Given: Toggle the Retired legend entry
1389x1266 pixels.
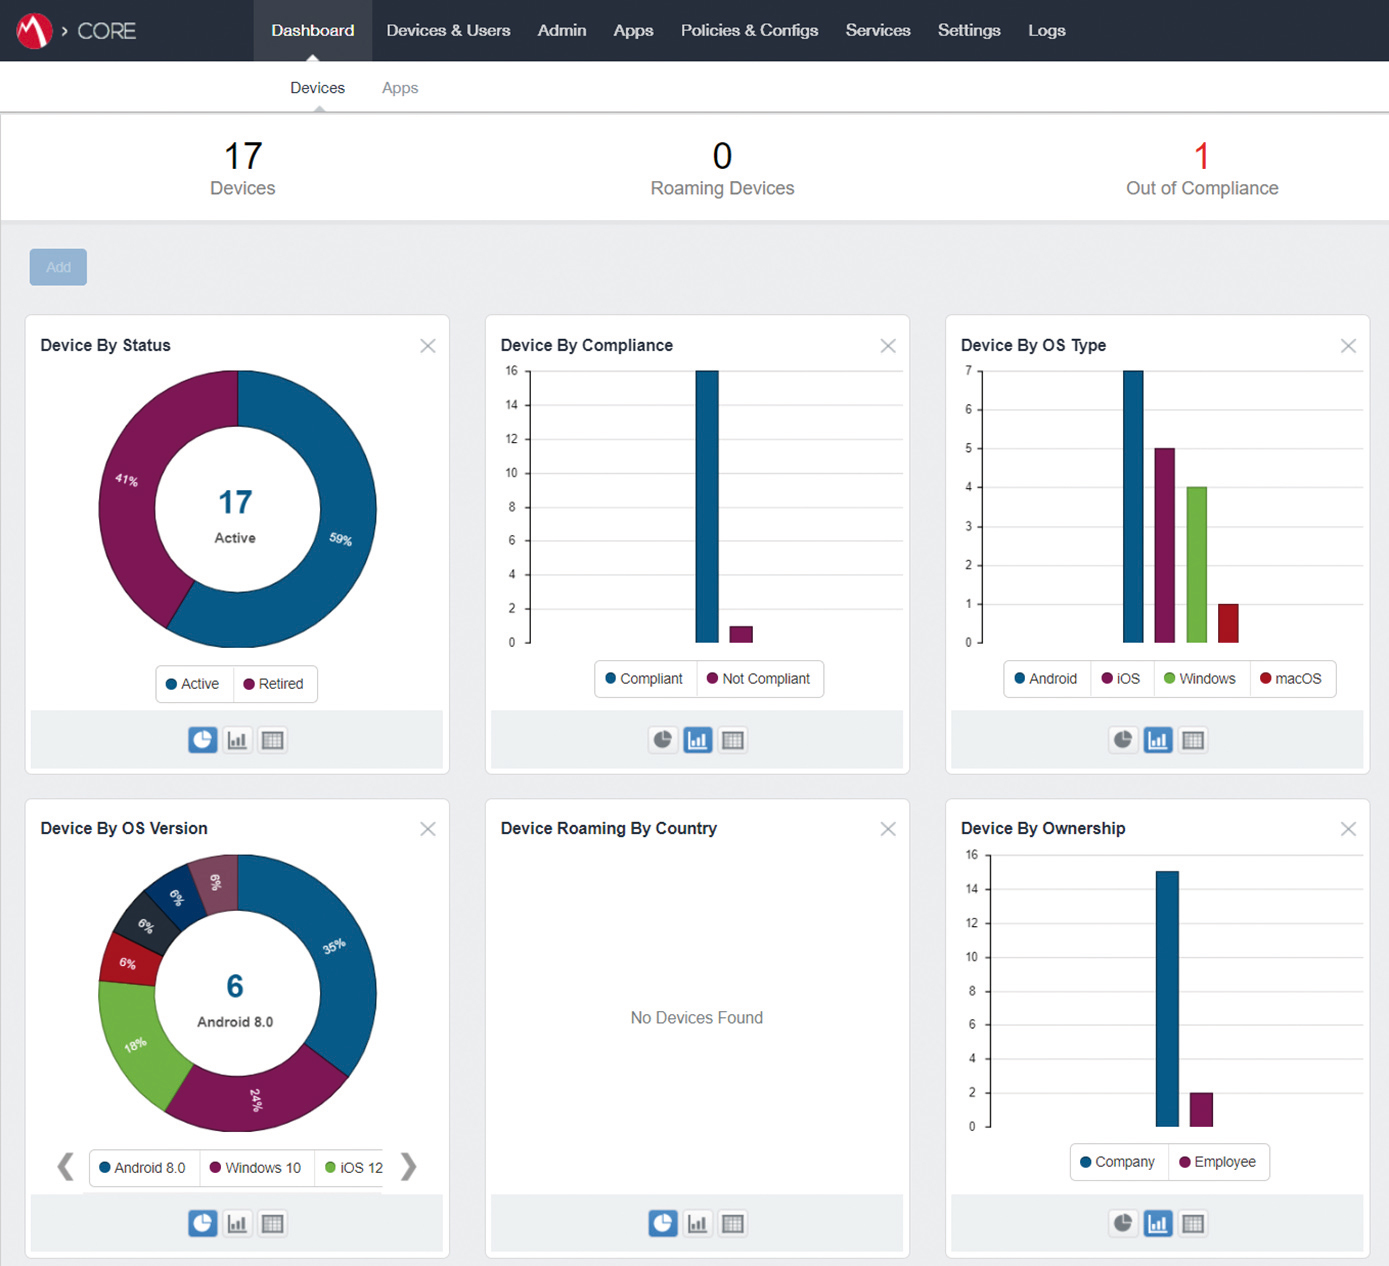Looking at the screenshot, I should pyautogui.click(x=274, y=684).
